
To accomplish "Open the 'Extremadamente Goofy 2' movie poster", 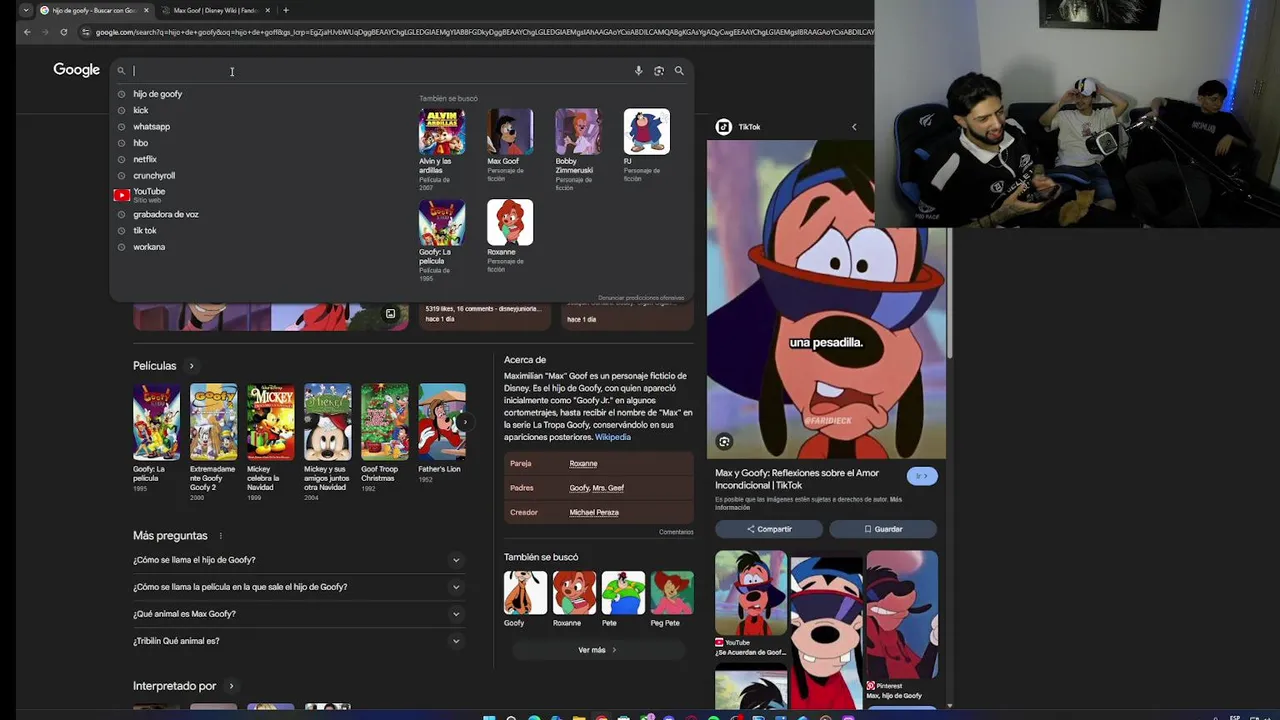I will 213,422.
